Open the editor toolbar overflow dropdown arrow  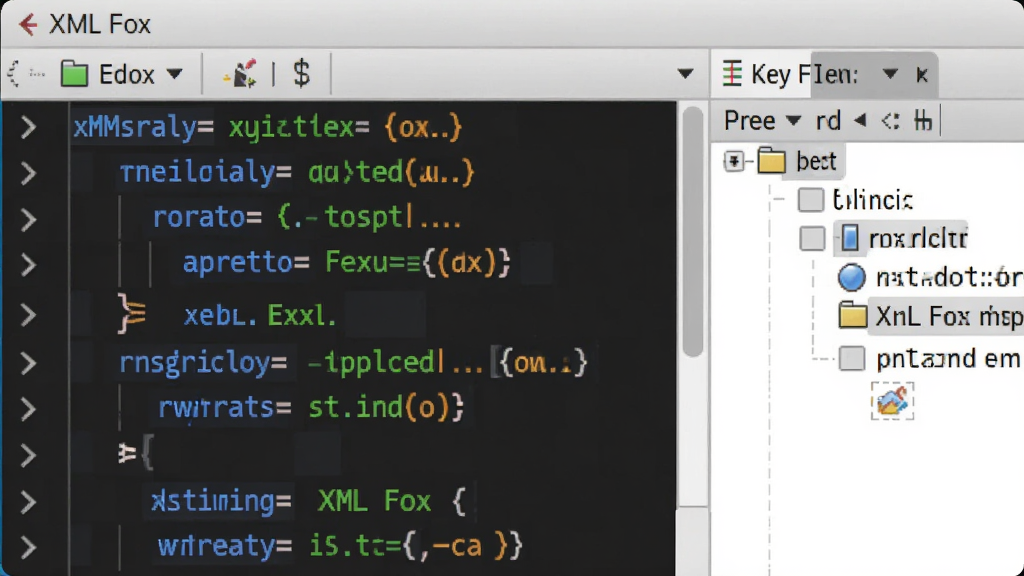(685, 74)
